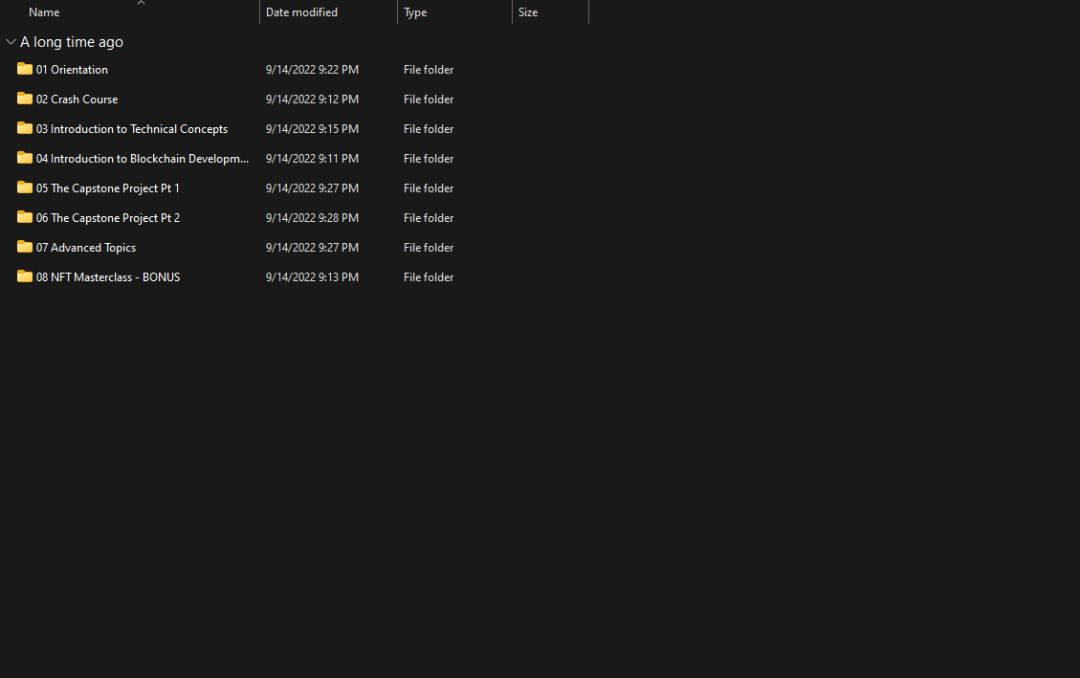Image resolution: width=1080 pixels, height=678 pixels.
Task: Select the "A long time ago" group label
Action: point(72,42)
